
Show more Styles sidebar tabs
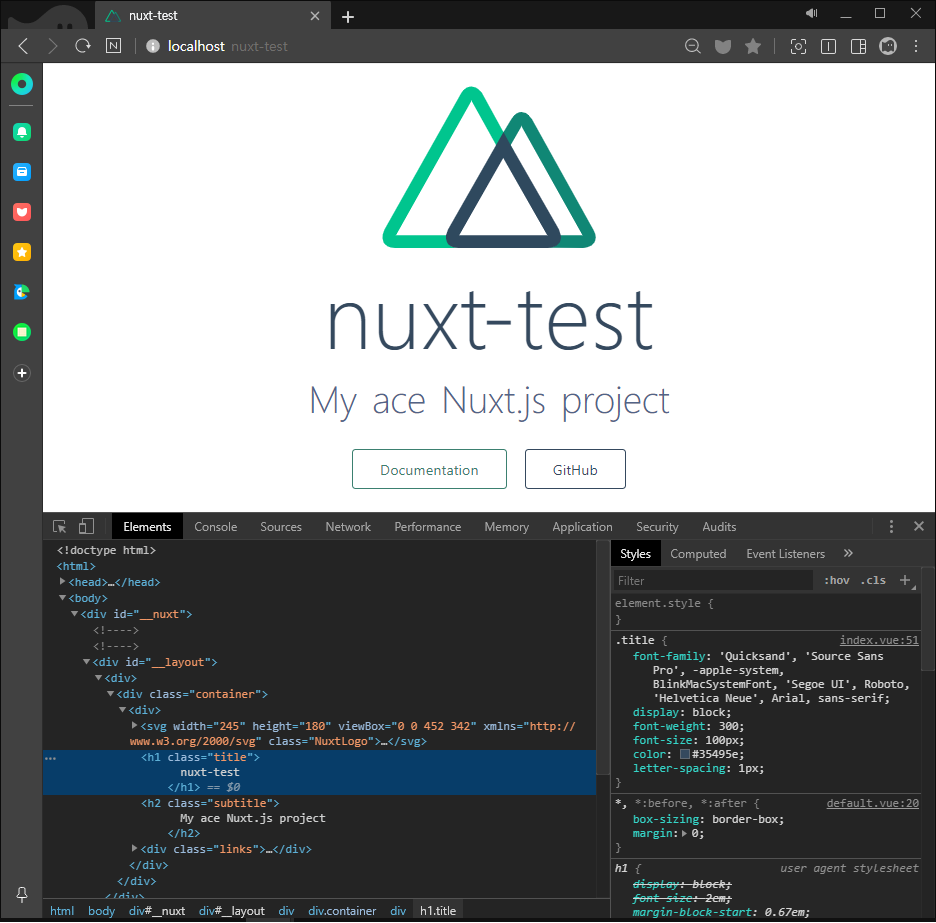[848, 553]
